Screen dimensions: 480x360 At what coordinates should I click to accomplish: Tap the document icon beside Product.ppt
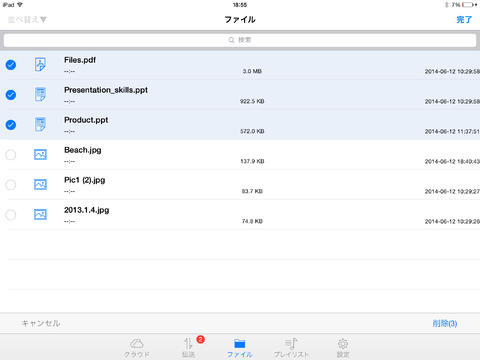[40, 125]
